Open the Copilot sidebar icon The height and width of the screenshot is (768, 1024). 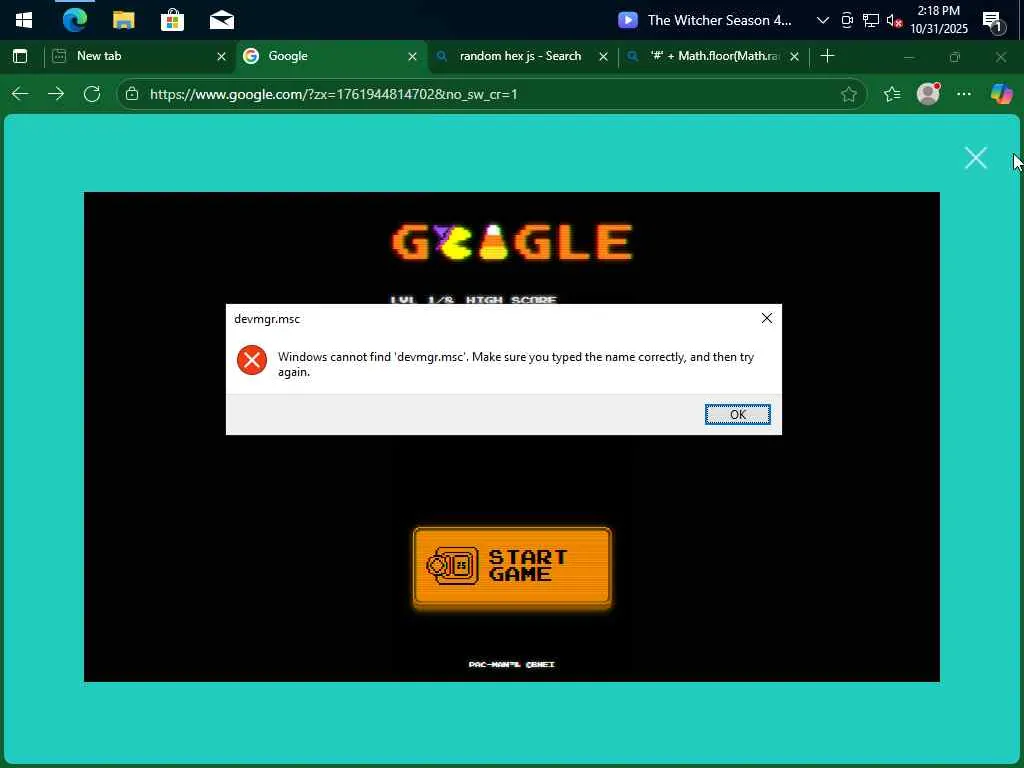click(1001, 94)
